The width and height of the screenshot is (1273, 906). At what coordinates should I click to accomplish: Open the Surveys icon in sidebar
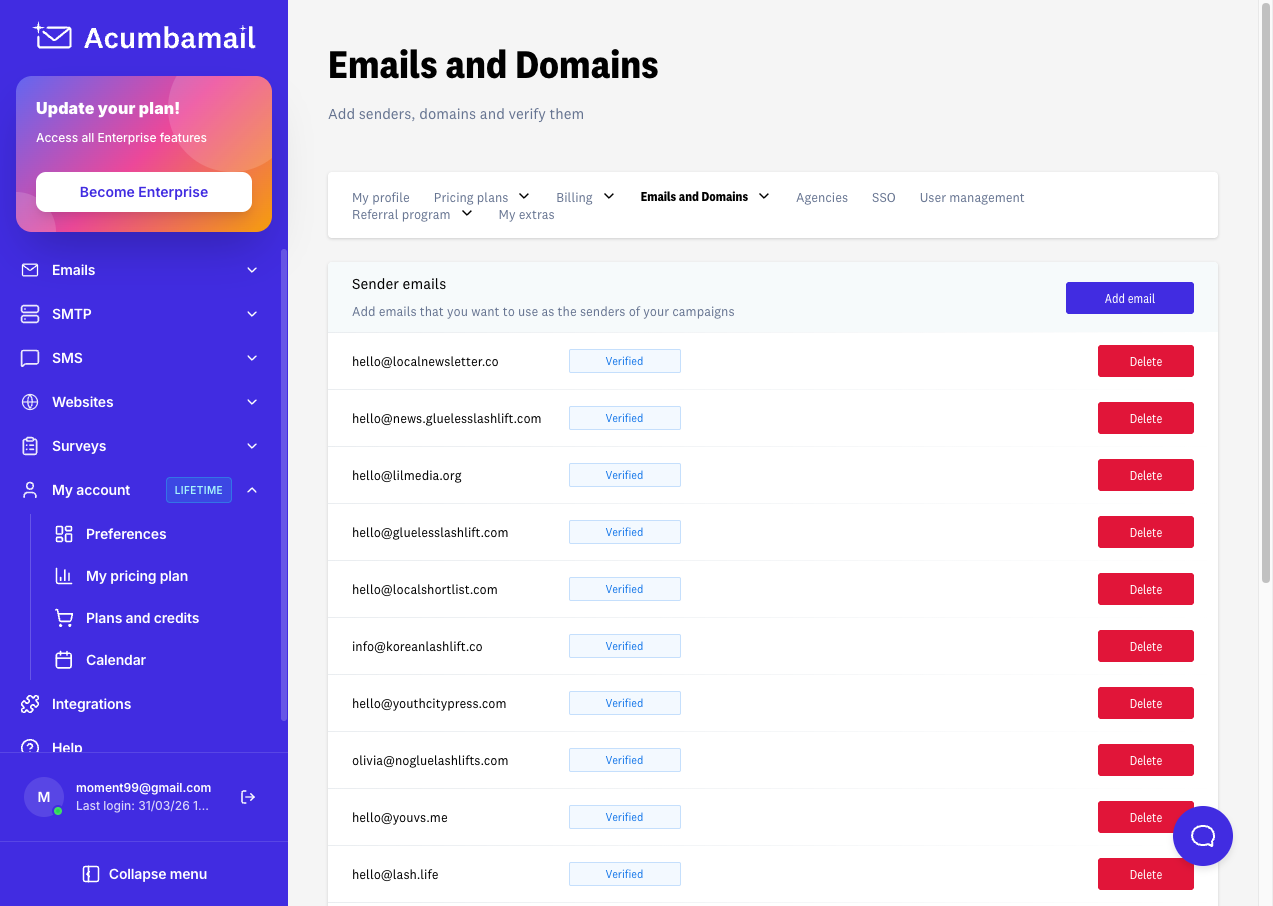29,445
